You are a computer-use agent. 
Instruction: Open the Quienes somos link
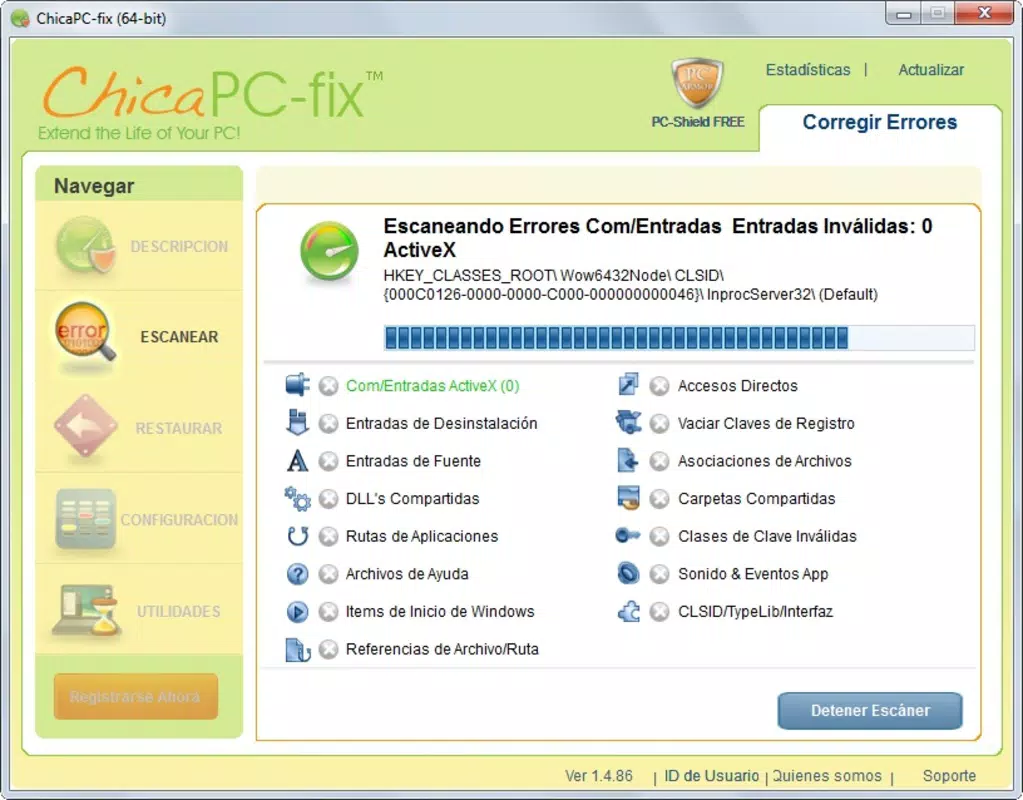click(827, 776)
